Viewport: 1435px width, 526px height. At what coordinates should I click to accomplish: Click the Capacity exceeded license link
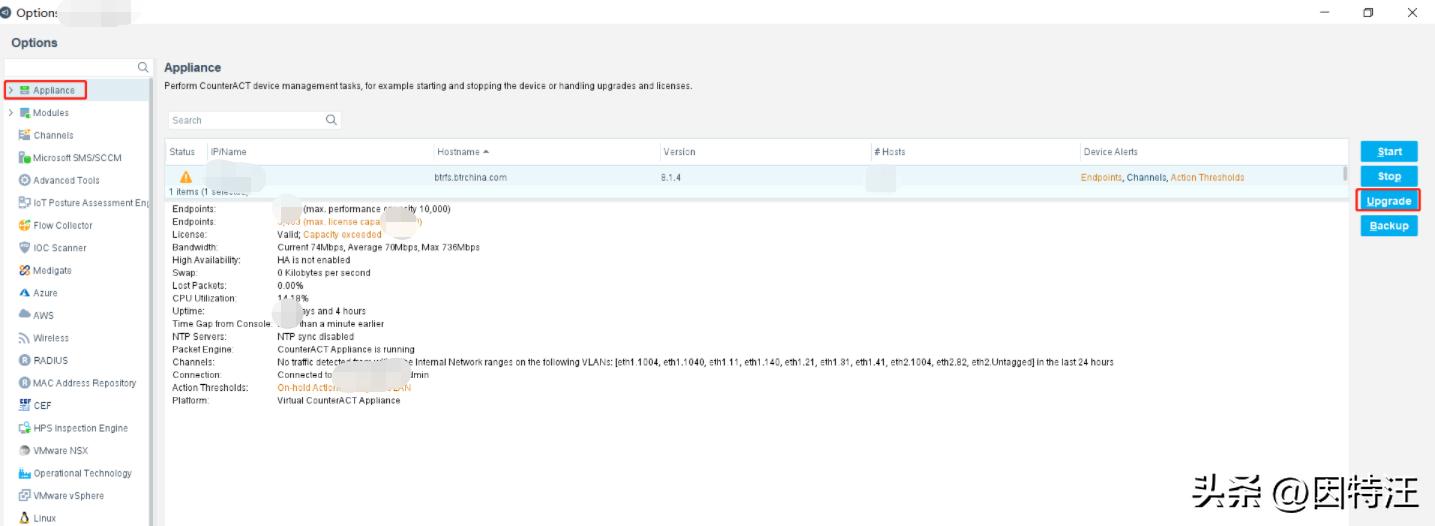[x=342, y=234]
